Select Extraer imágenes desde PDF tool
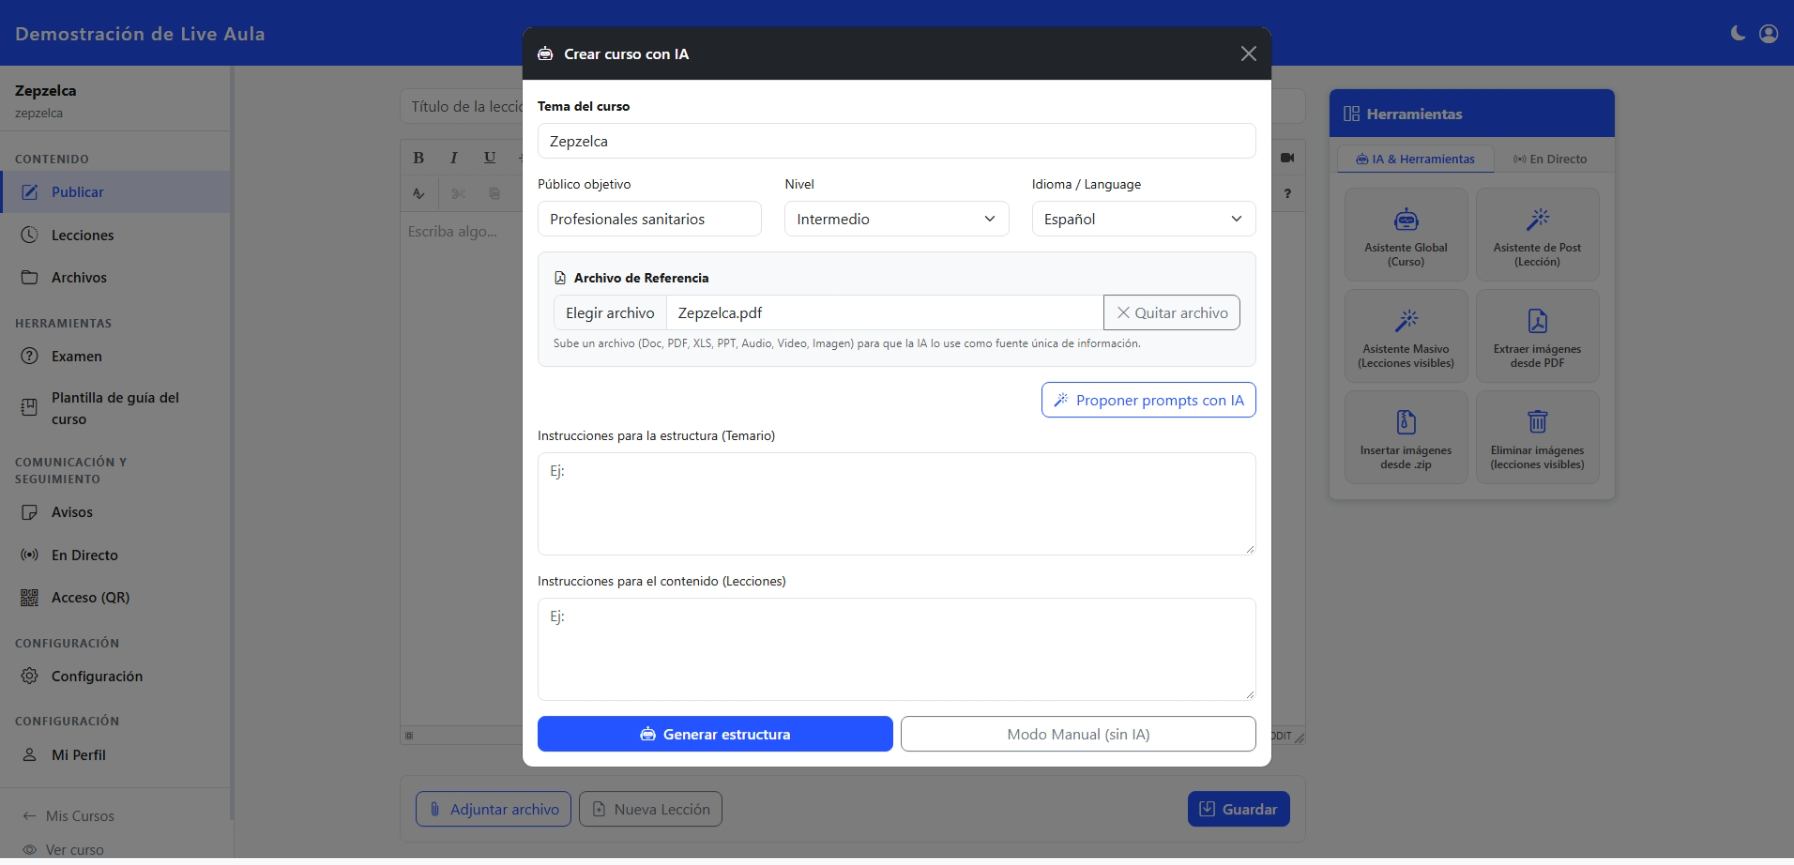 pyautogui.click(x=1537, y=336)
